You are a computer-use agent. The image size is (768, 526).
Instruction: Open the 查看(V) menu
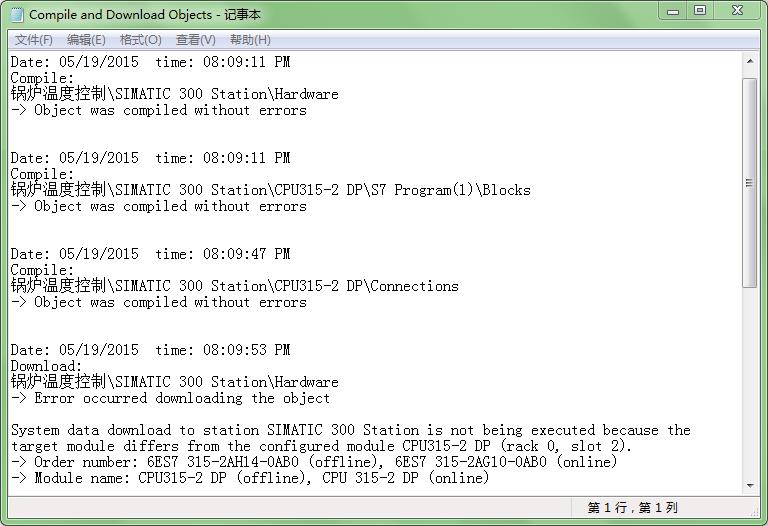[195, 40]
